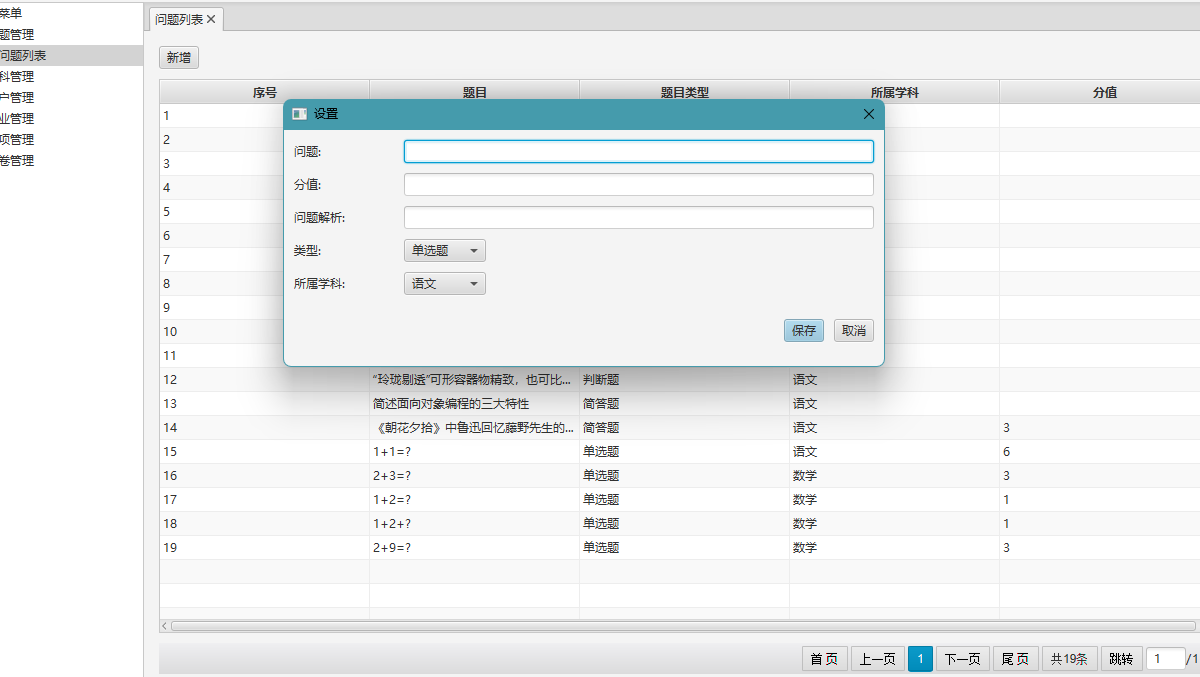Advance to 下一页 of results
Image resolution: width=1200 pixels, height=677 pixels.
pos(963,659)
